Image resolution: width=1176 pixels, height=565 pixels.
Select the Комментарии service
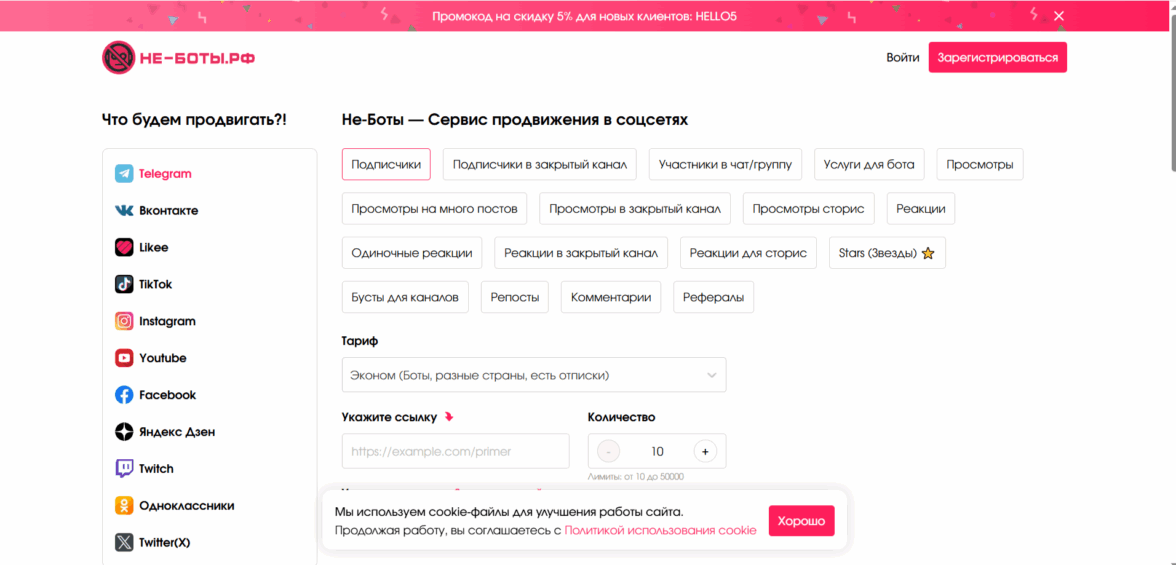(611, 297)
